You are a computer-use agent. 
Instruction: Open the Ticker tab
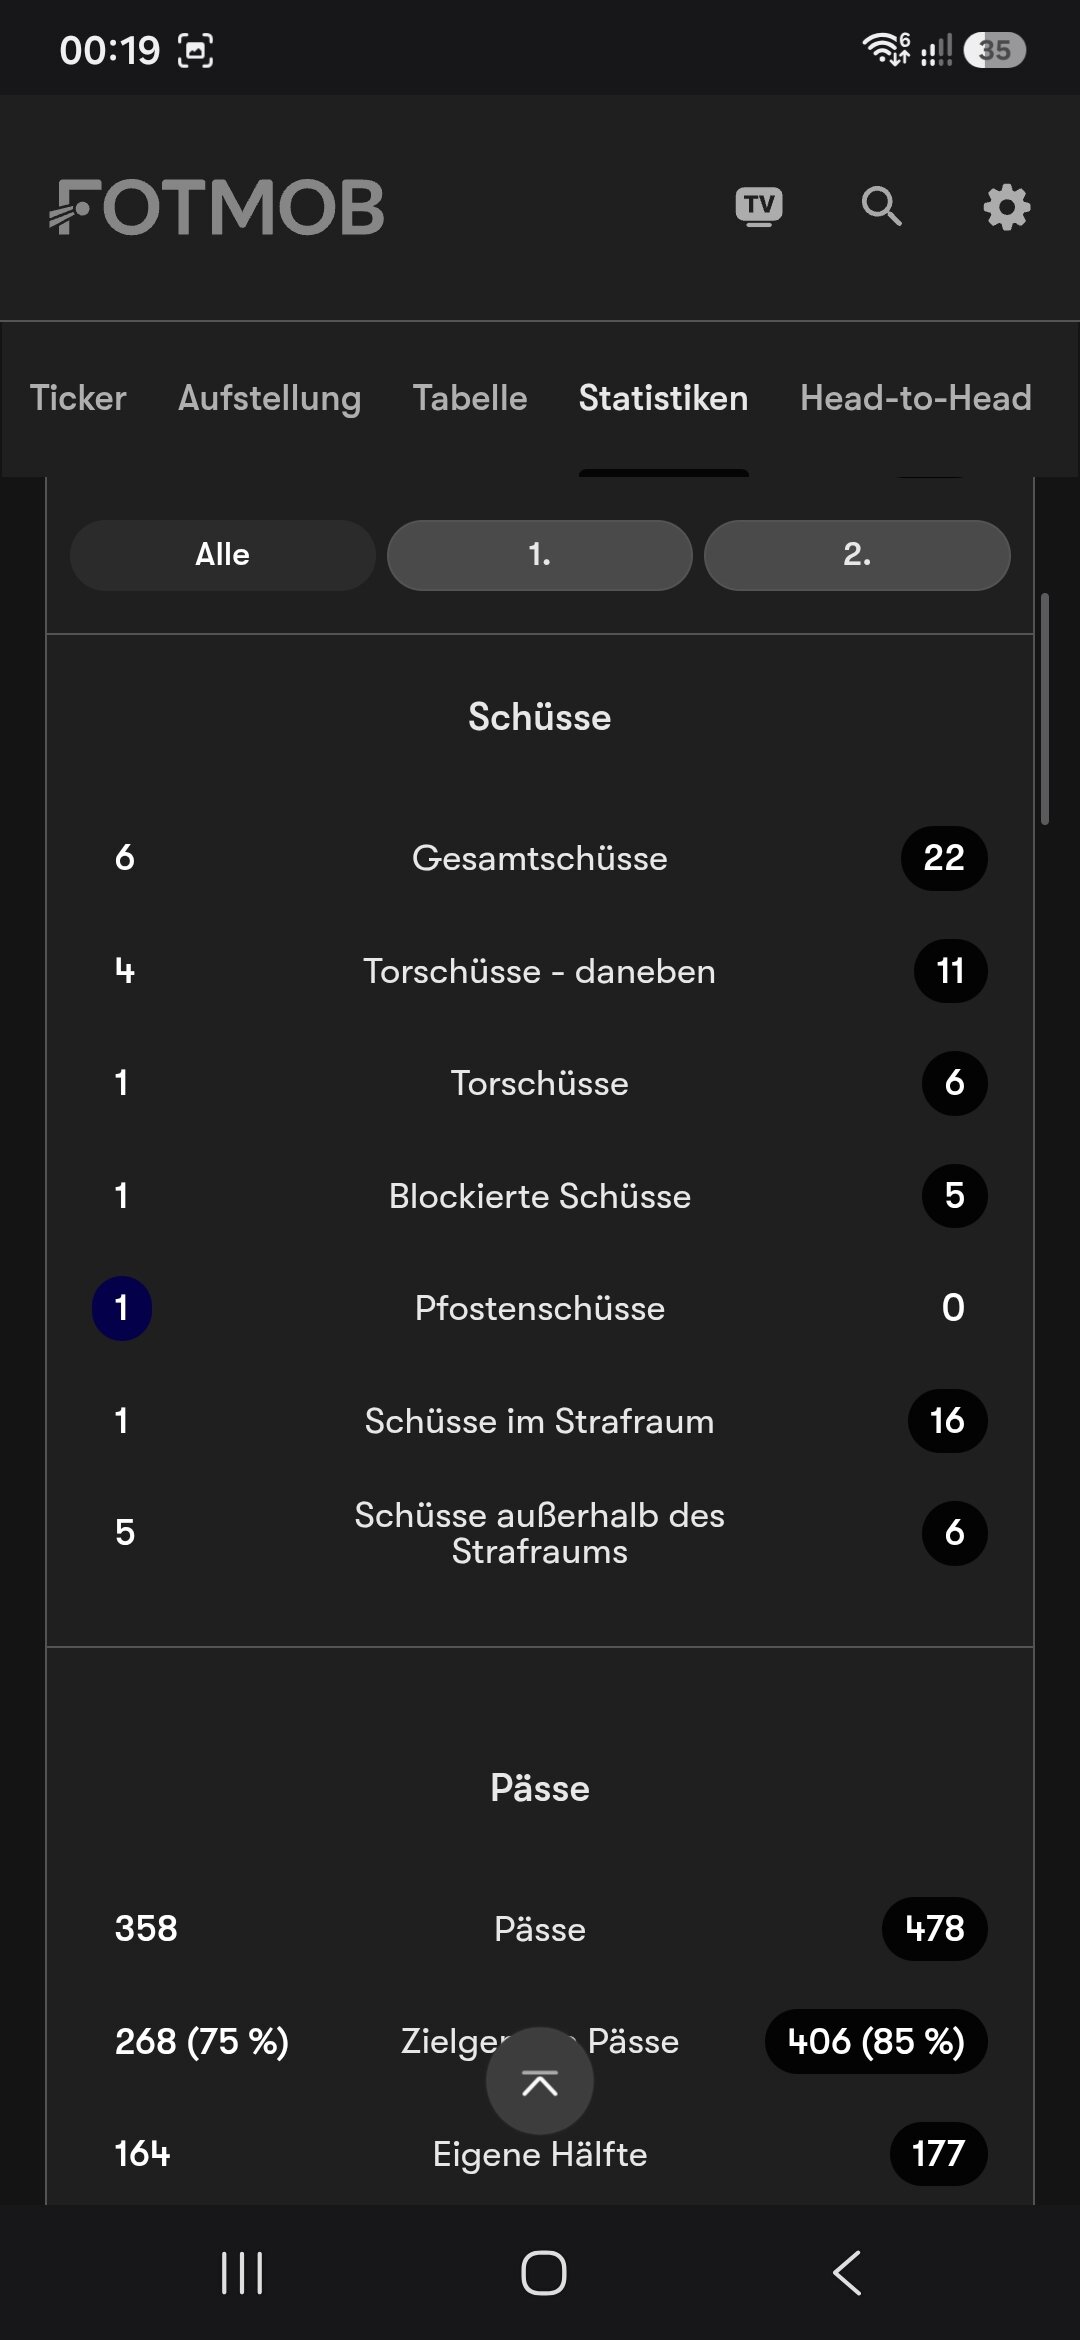pos(78,398)
